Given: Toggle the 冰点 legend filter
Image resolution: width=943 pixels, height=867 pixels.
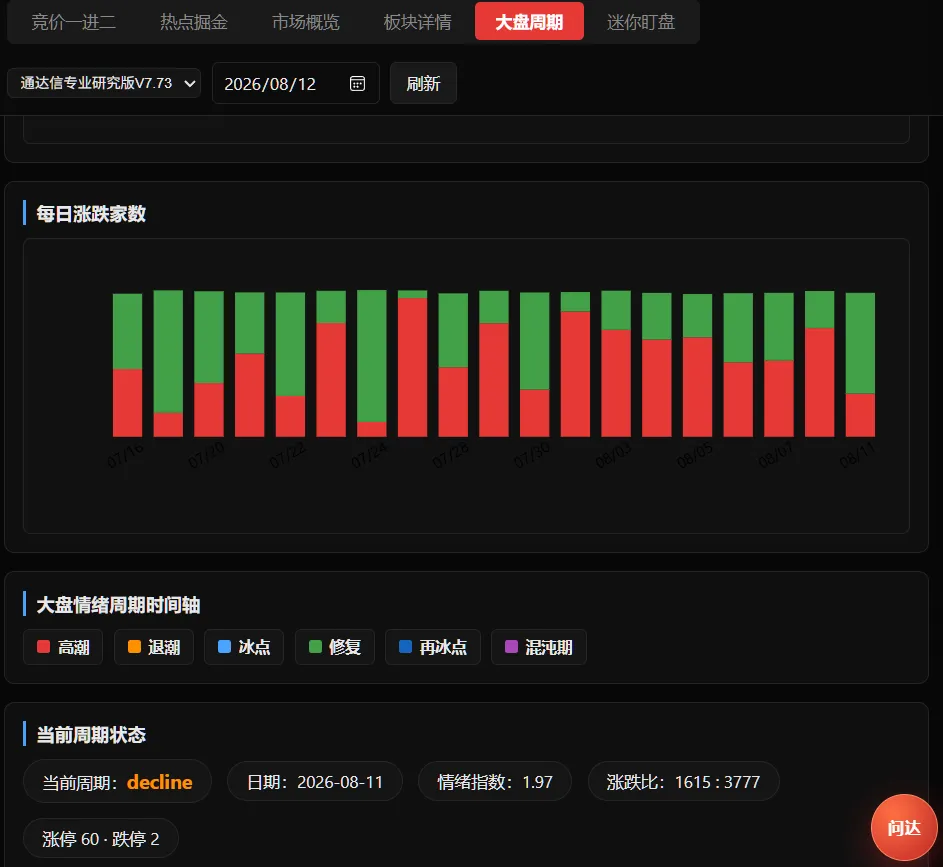Looking at the screenshot, I should 244,647.
